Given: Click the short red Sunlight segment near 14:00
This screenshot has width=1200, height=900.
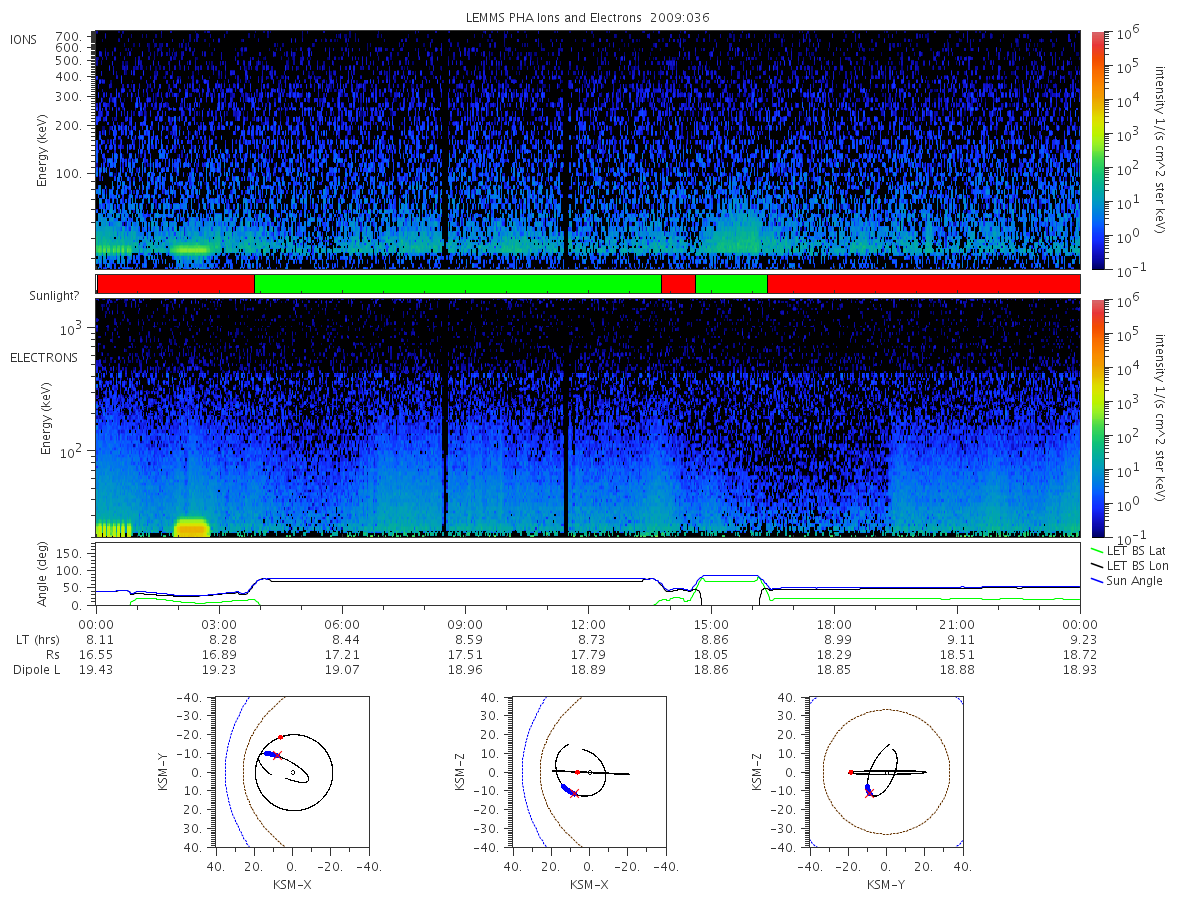Looking at the screenshot, I should [x=678, y=284].
